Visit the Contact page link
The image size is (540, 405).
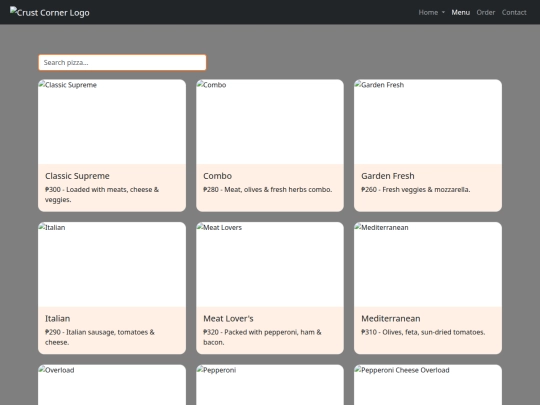[514, 12]
